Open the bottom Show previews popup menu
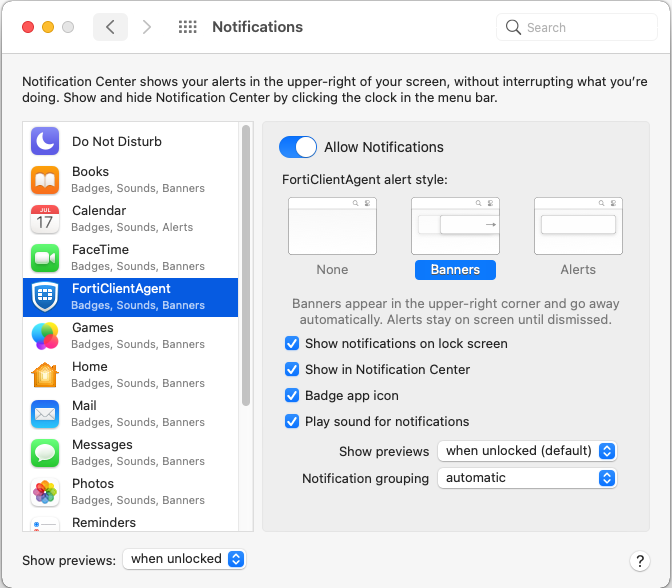Viewport: 672px width, 588px height. point(184,559)
